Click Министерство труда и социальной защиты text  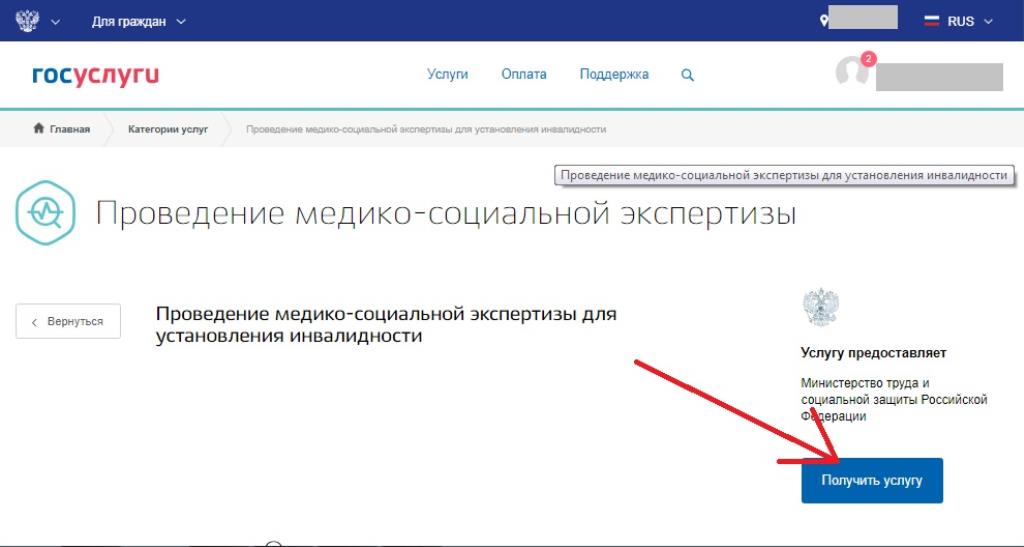click(893, 399)
